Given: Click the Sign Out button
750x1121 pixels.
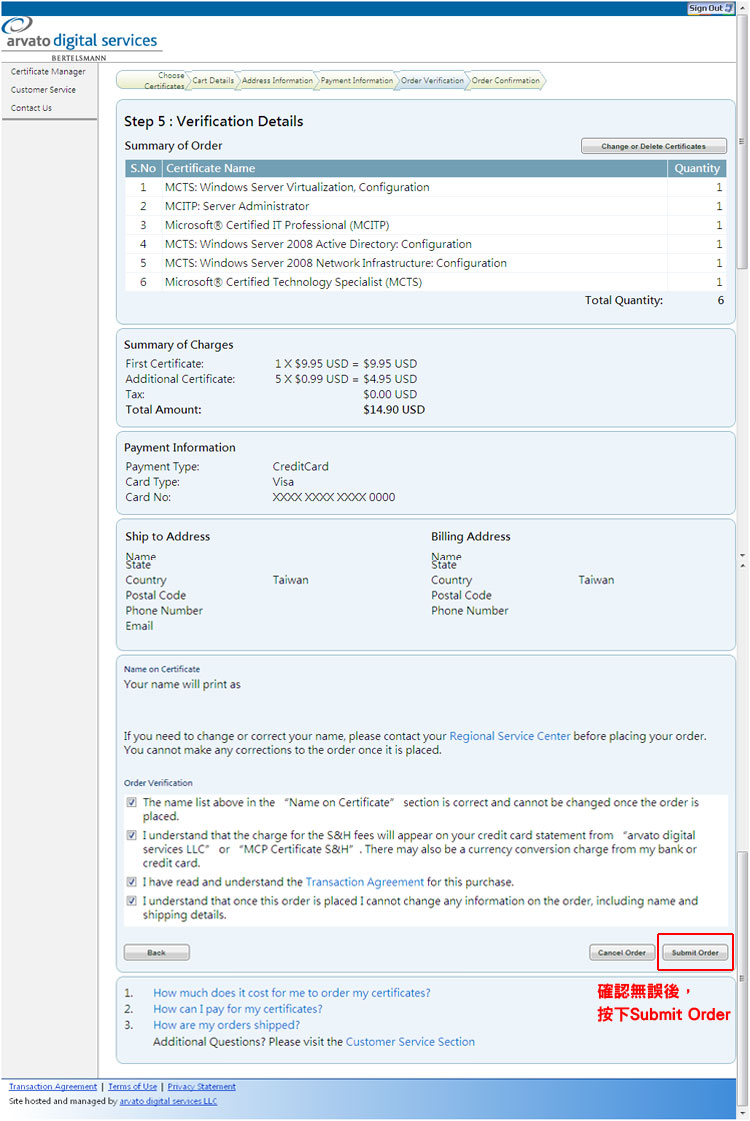Looking at the screenshot, I should point(710,8).
